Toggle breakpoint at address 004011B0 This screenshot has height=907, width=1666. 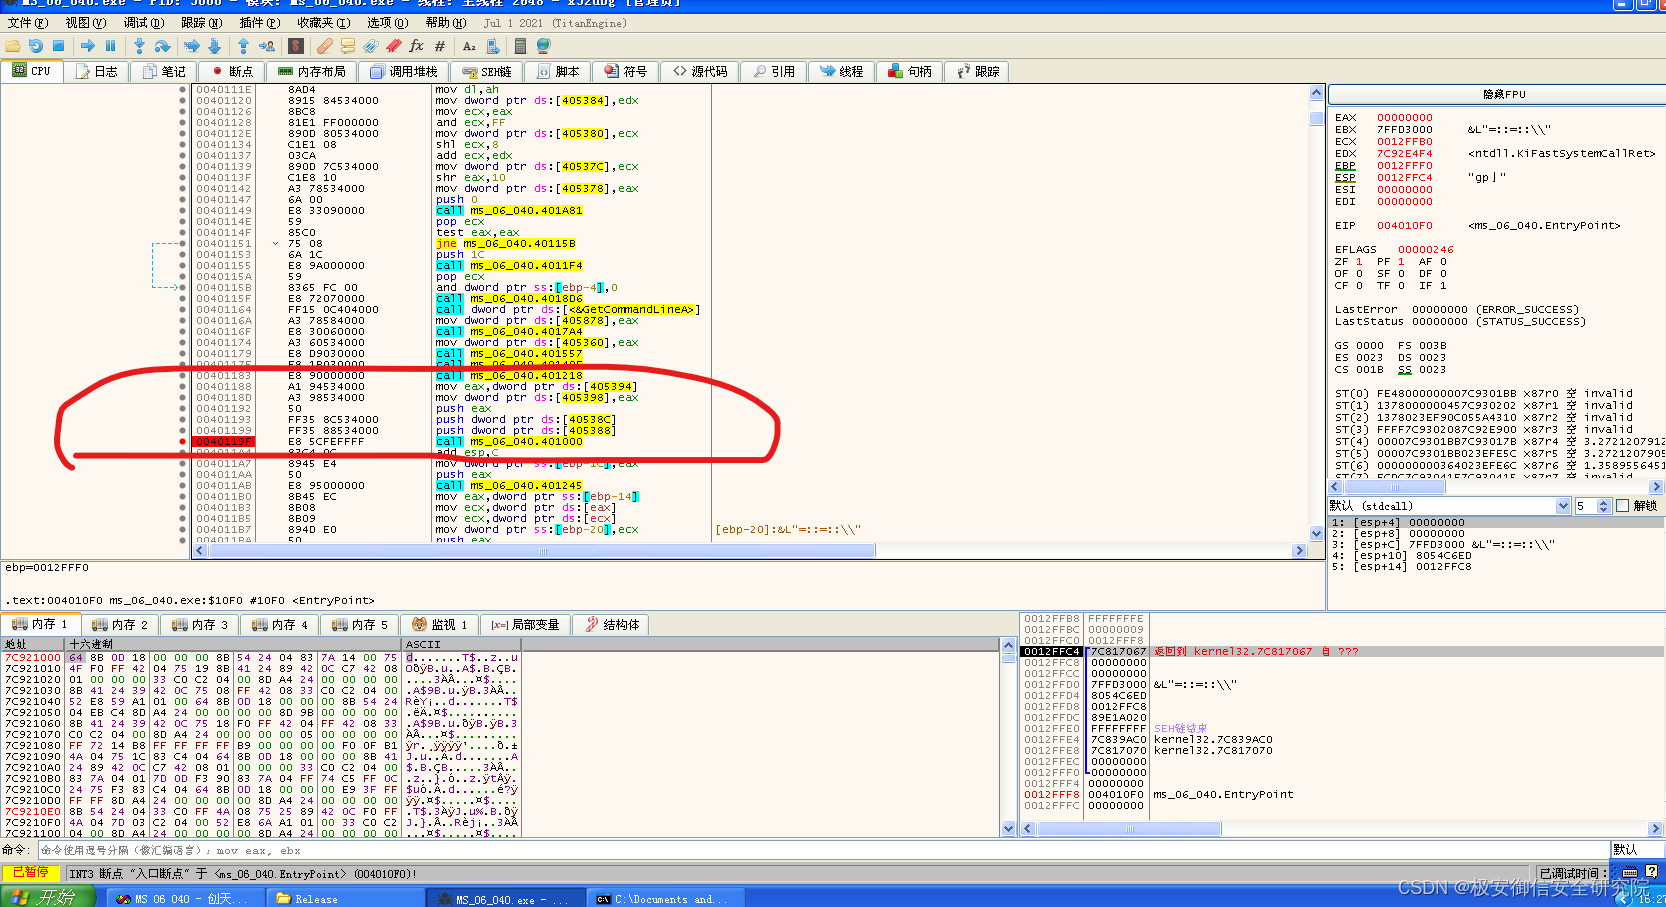click(x=182, y=496)
